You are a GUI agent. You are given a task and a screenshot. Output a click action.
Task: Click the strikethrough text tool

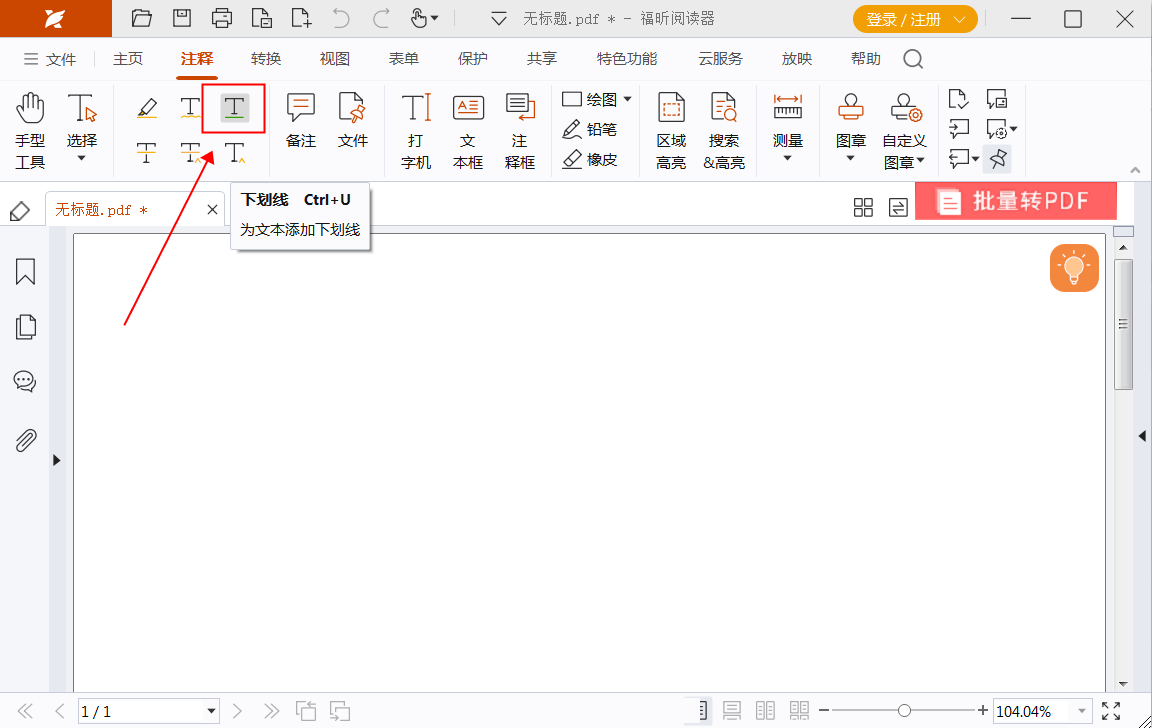147,153
